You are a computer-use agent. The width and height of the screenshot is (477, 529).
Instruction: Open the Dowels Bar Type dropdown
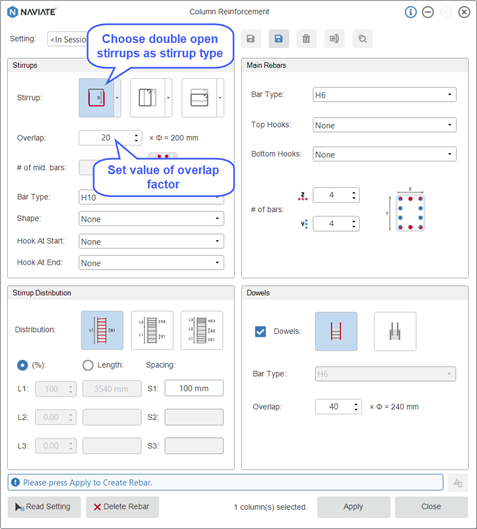click(x=385, y=374)
